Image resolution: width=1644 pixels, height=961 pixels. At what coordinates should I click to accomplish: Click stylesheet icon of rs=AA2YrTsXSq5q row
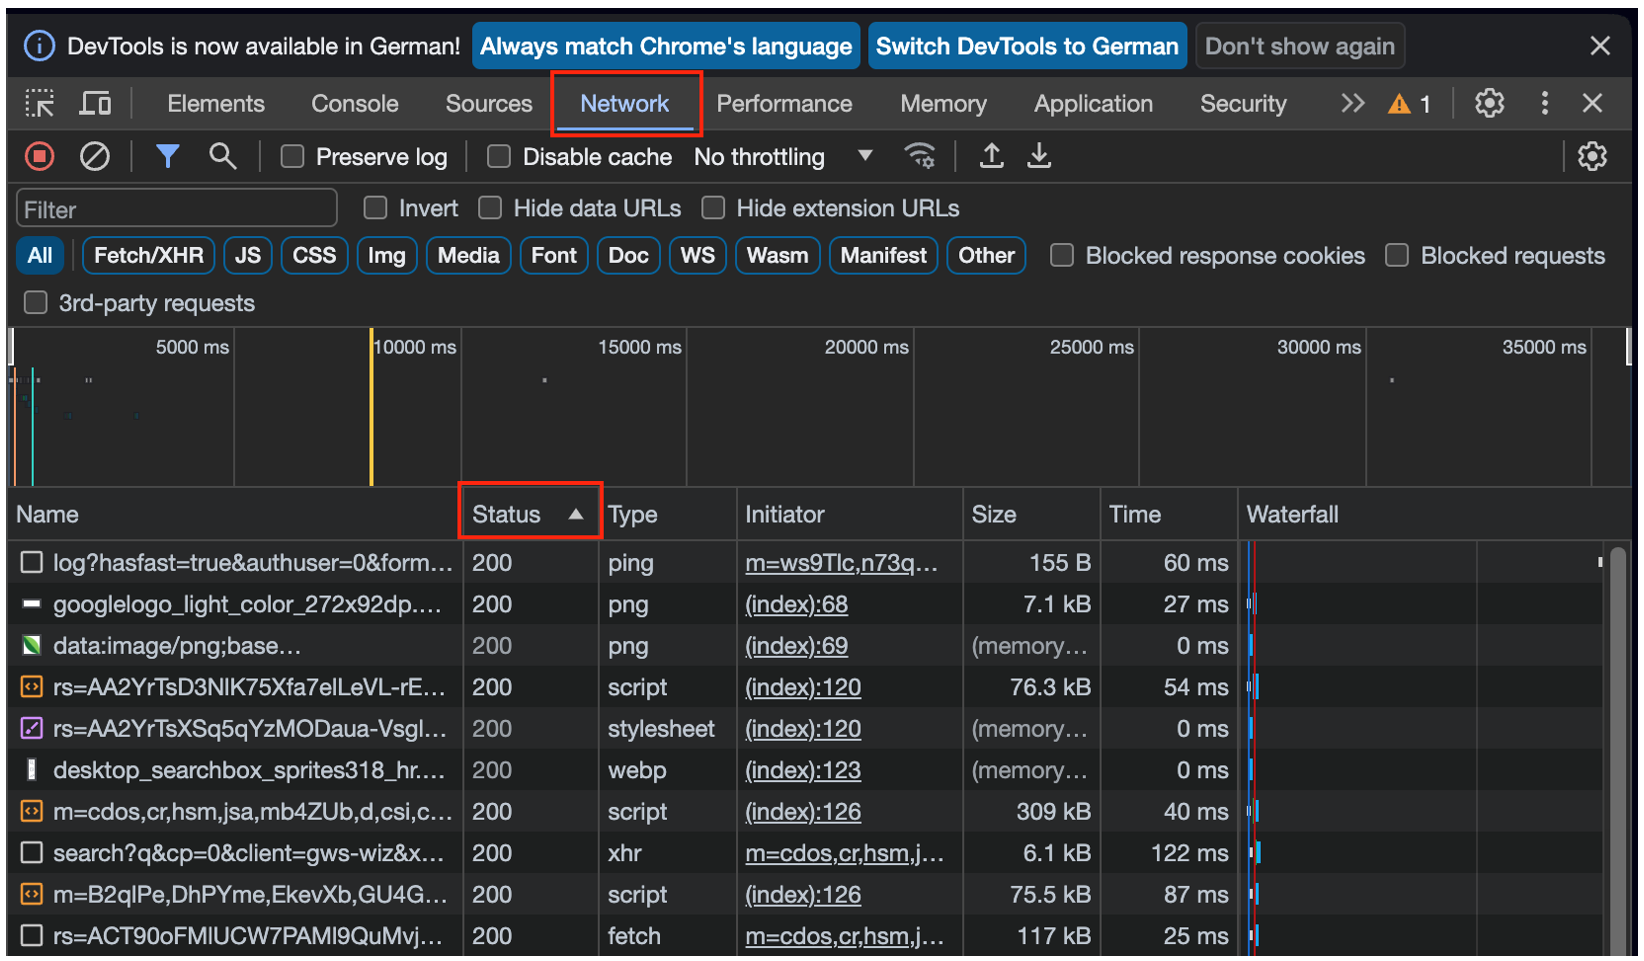pyautogui.click(x=32, y=728)
